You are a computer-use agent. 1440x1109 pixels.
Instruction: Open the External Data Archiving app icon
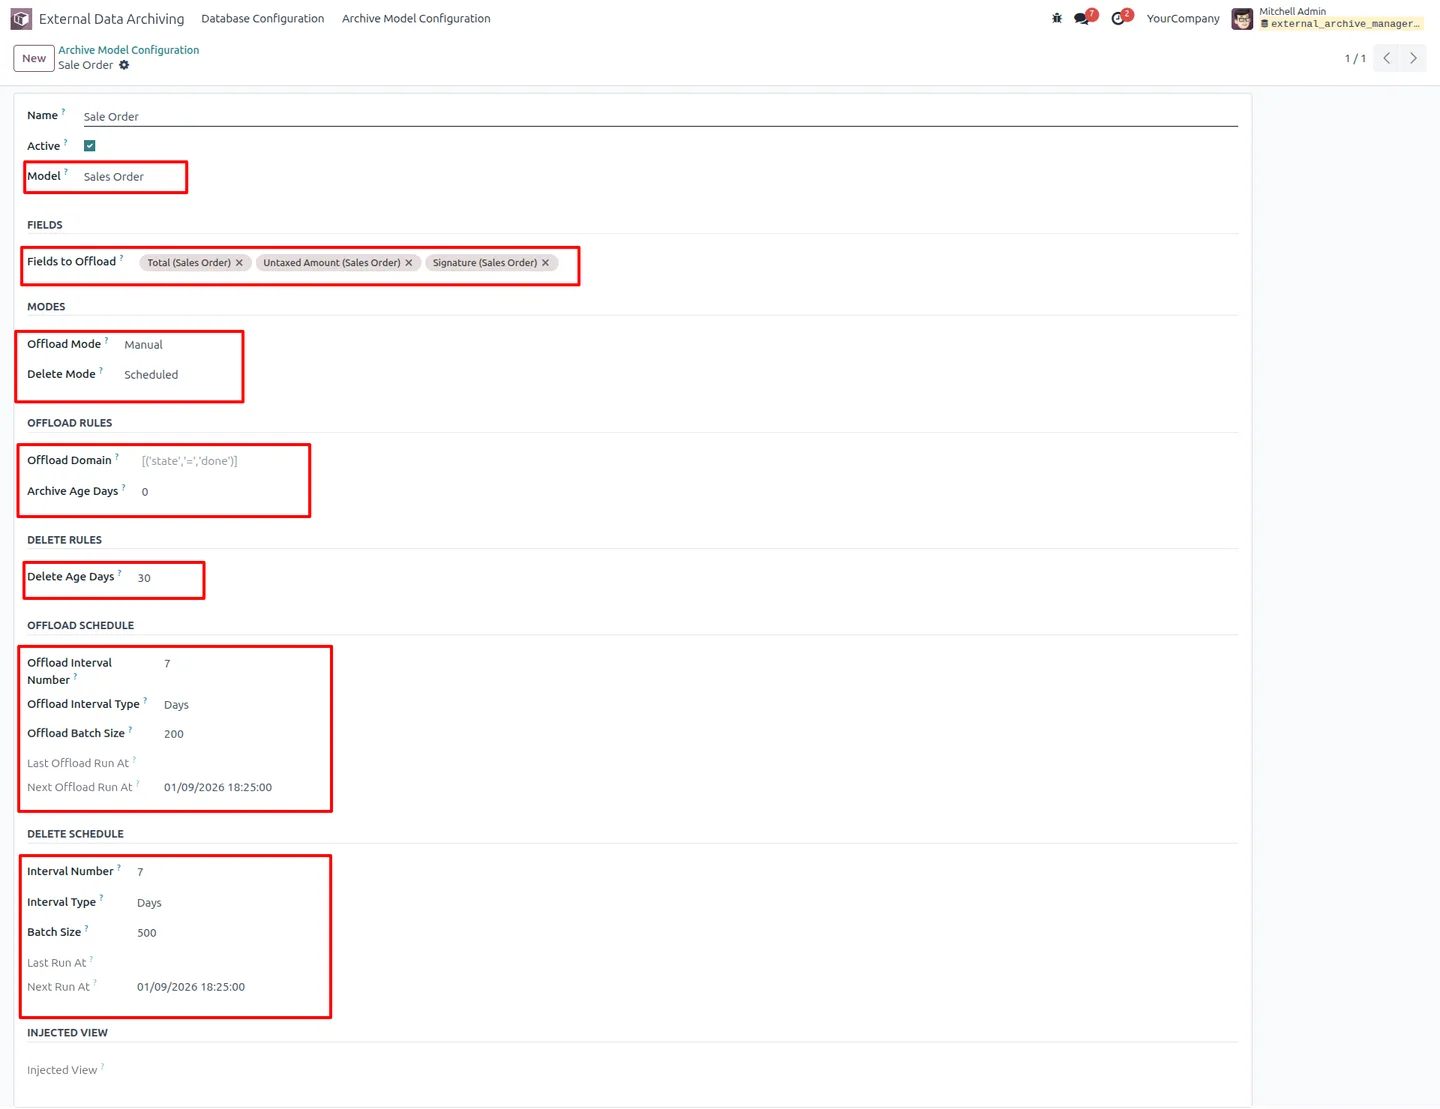tap(21, 19)
